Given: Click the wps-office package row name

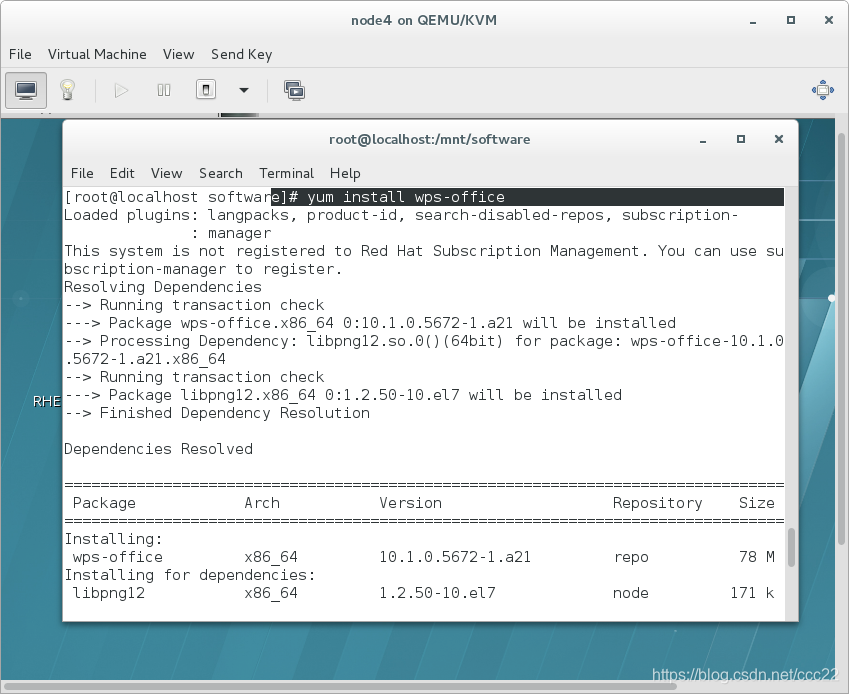Looking at the screenshot, I should 117,557.
